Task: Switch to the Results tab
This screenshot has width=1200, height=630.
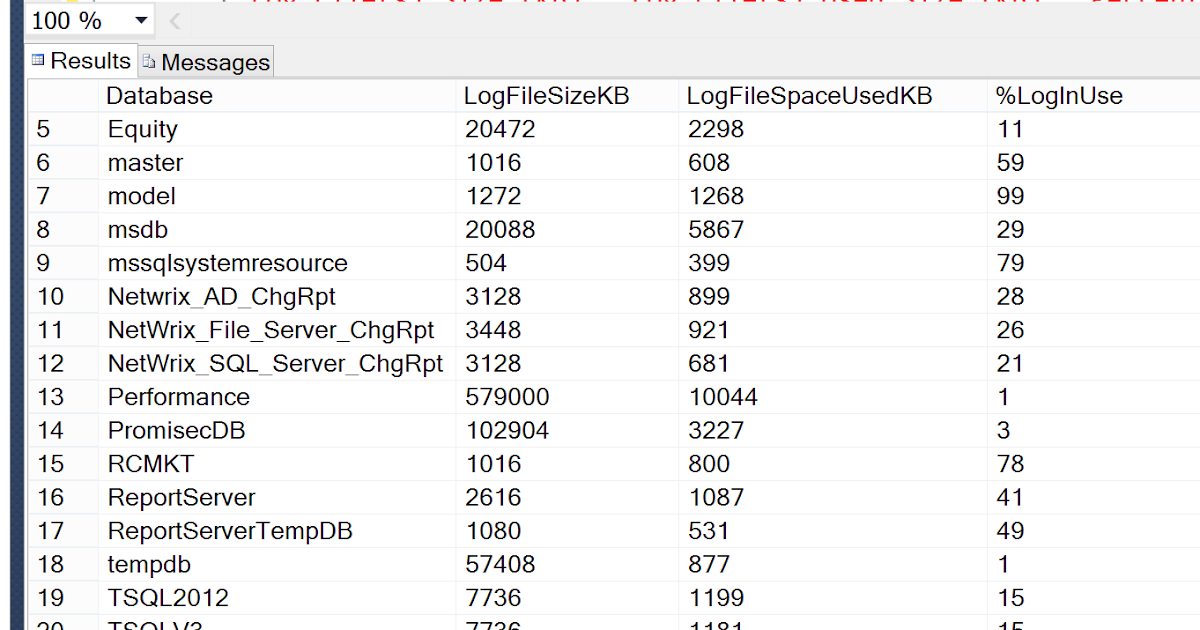Action: point(88,60)
